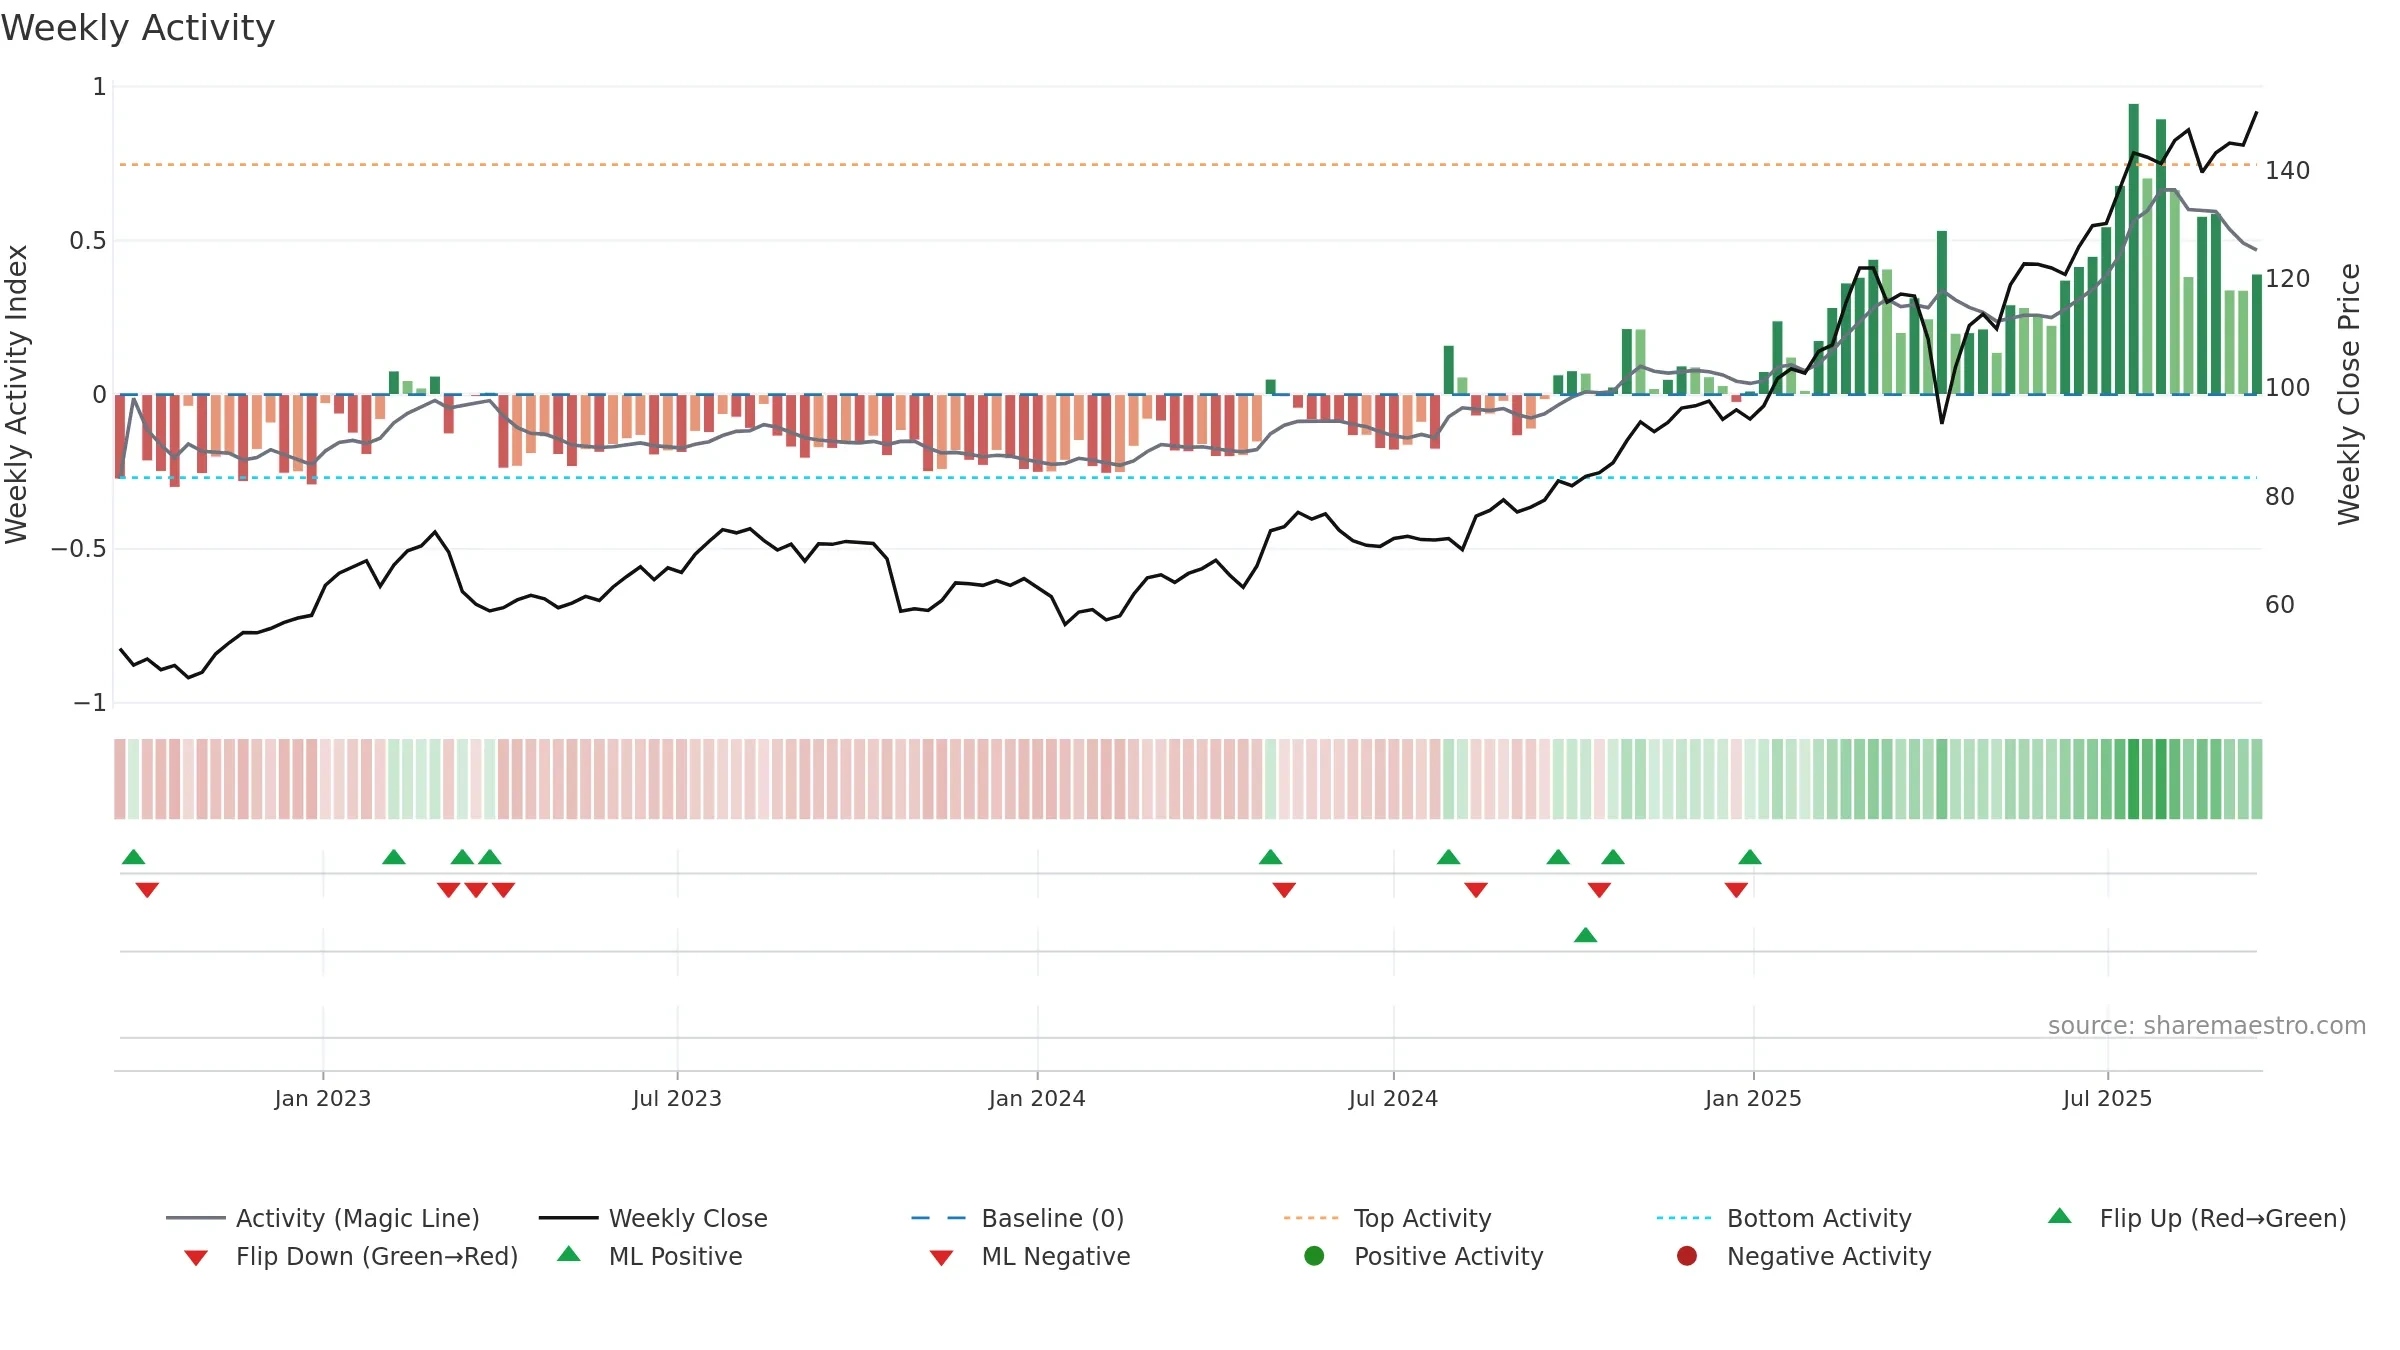The height and width of the screenshot is (1350, 2400).
Task: Click the Jul 2024 x-axis label
Action: tap(1393, 1098)
